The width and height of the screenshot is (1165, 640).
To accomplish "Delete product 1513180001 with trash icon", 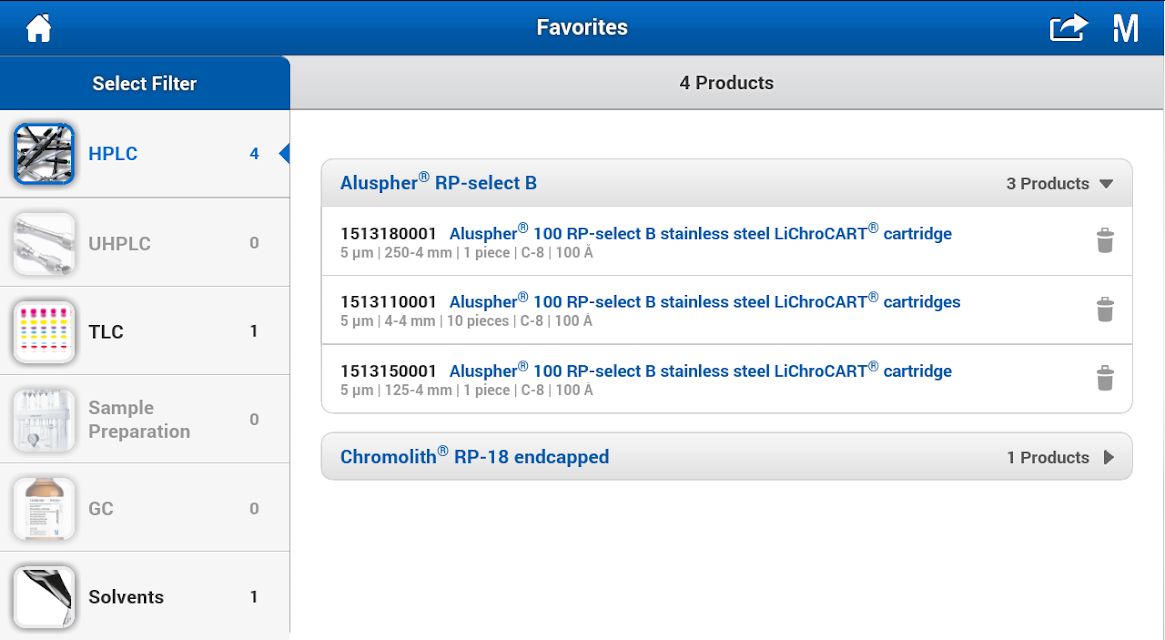I will click(x=1105, y=241).
